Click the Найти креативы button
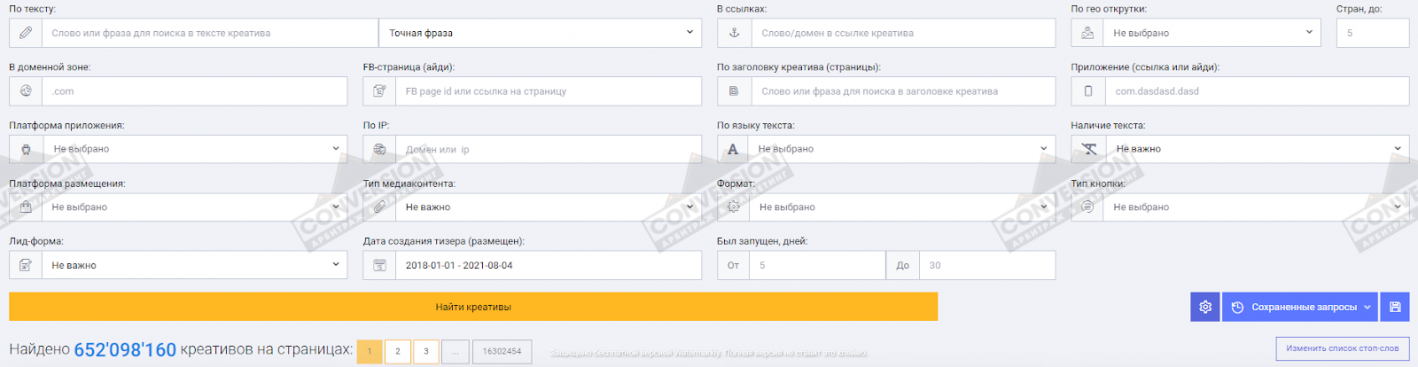This screenshot has width=1418, height=367. coord(473,307)
